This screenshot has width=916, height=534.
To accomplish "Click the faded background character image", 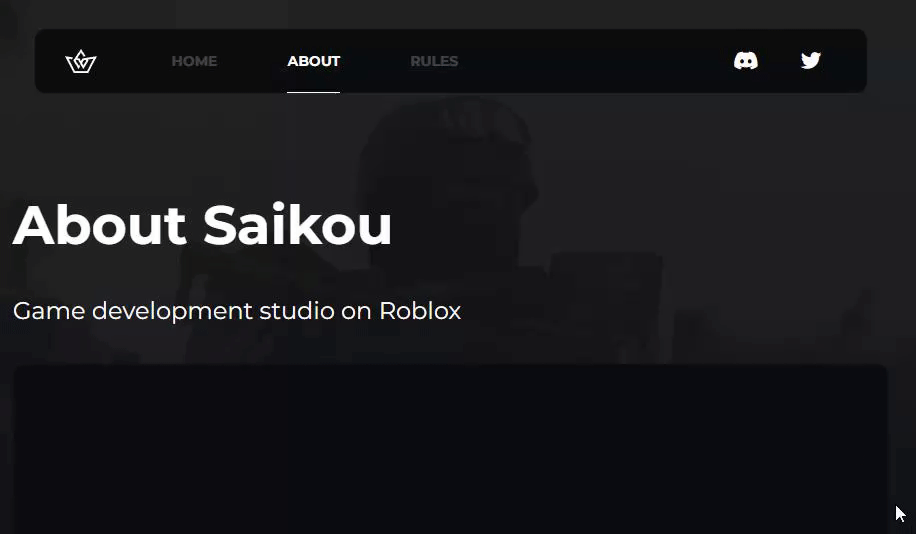I will pos(450,175).
